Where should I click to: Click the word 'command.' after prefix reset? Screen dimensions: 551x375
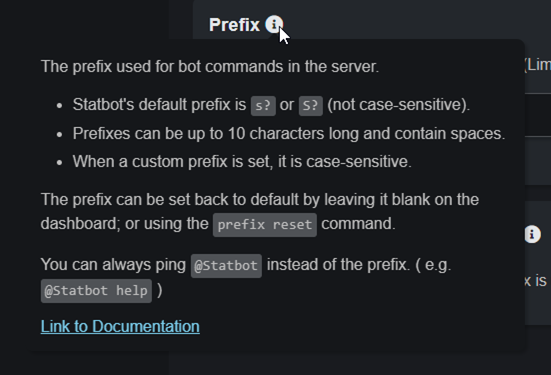pos(358,224)
